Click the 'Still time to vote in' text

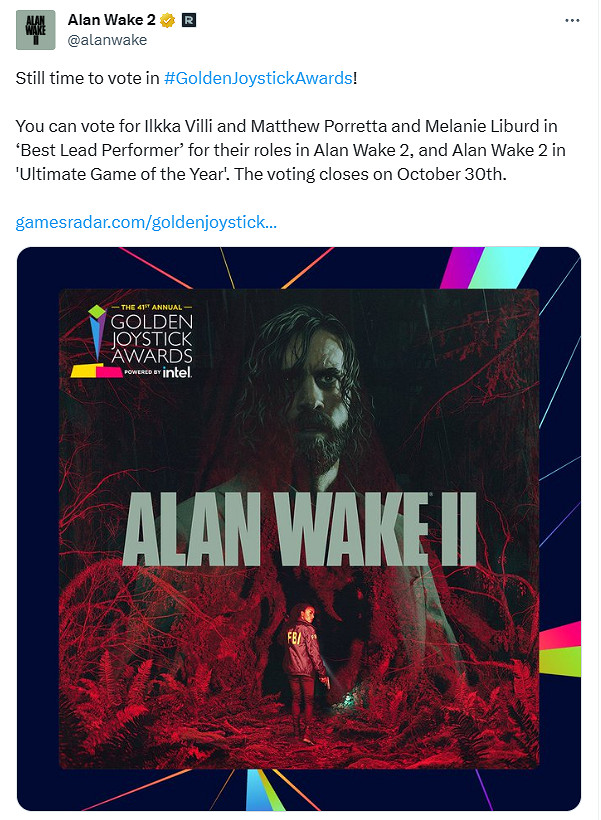[x=87, y=78]
